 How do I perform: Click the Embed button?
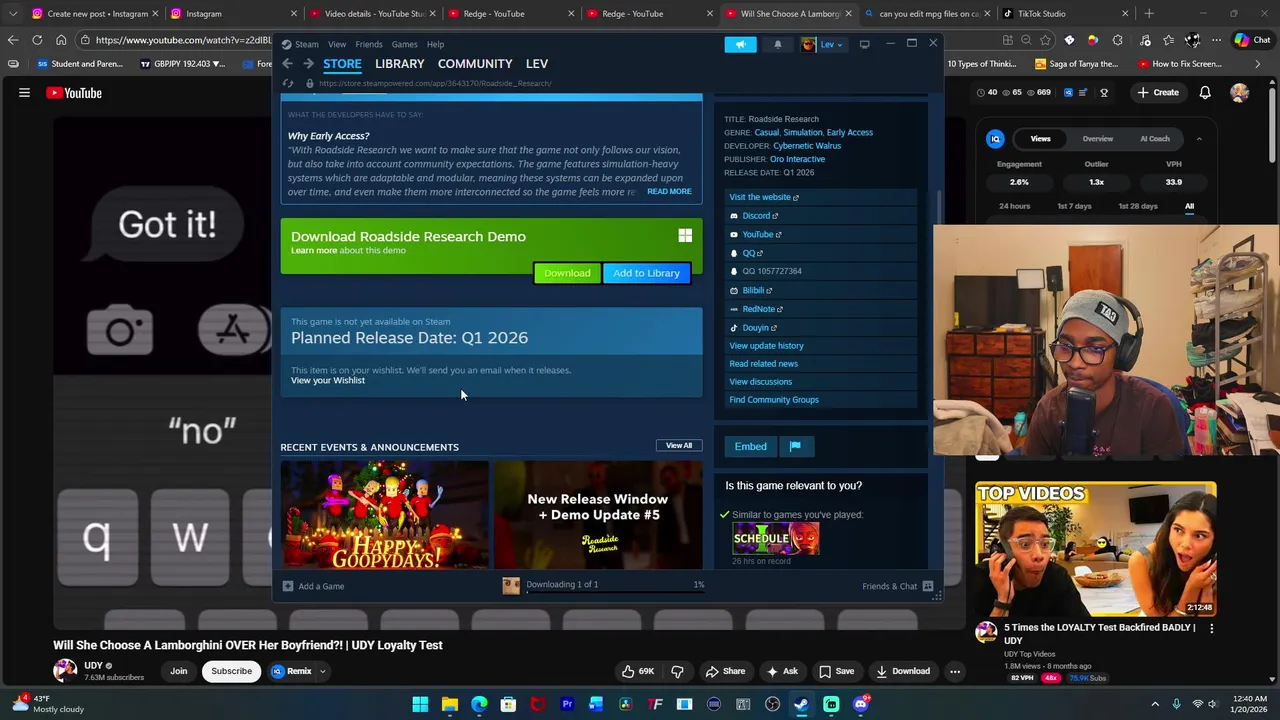(750, 447)
